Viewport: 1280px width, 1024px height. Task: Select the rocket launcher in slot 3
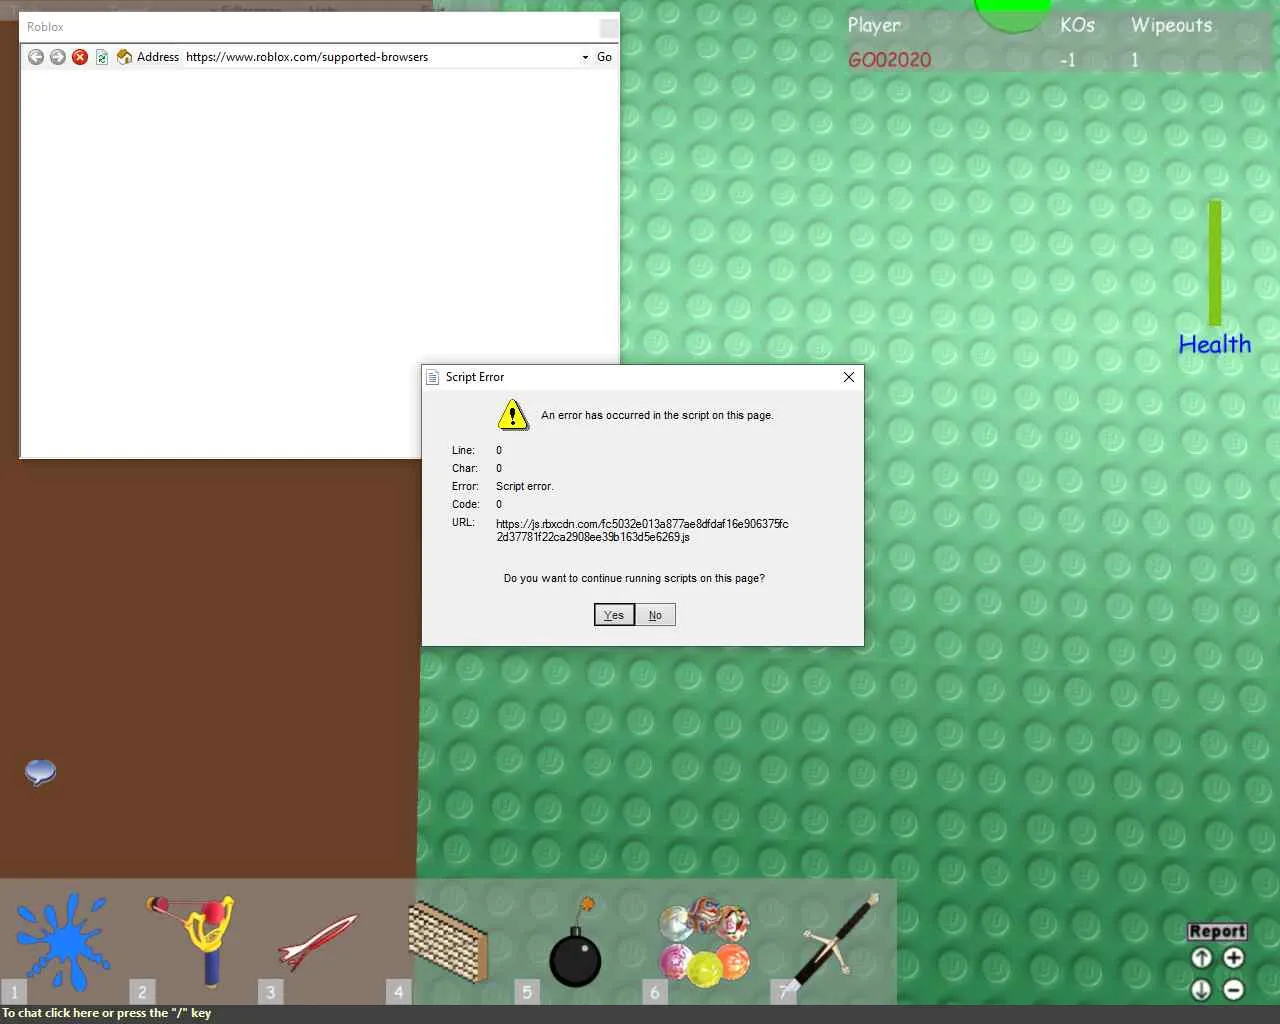(318, 942)
